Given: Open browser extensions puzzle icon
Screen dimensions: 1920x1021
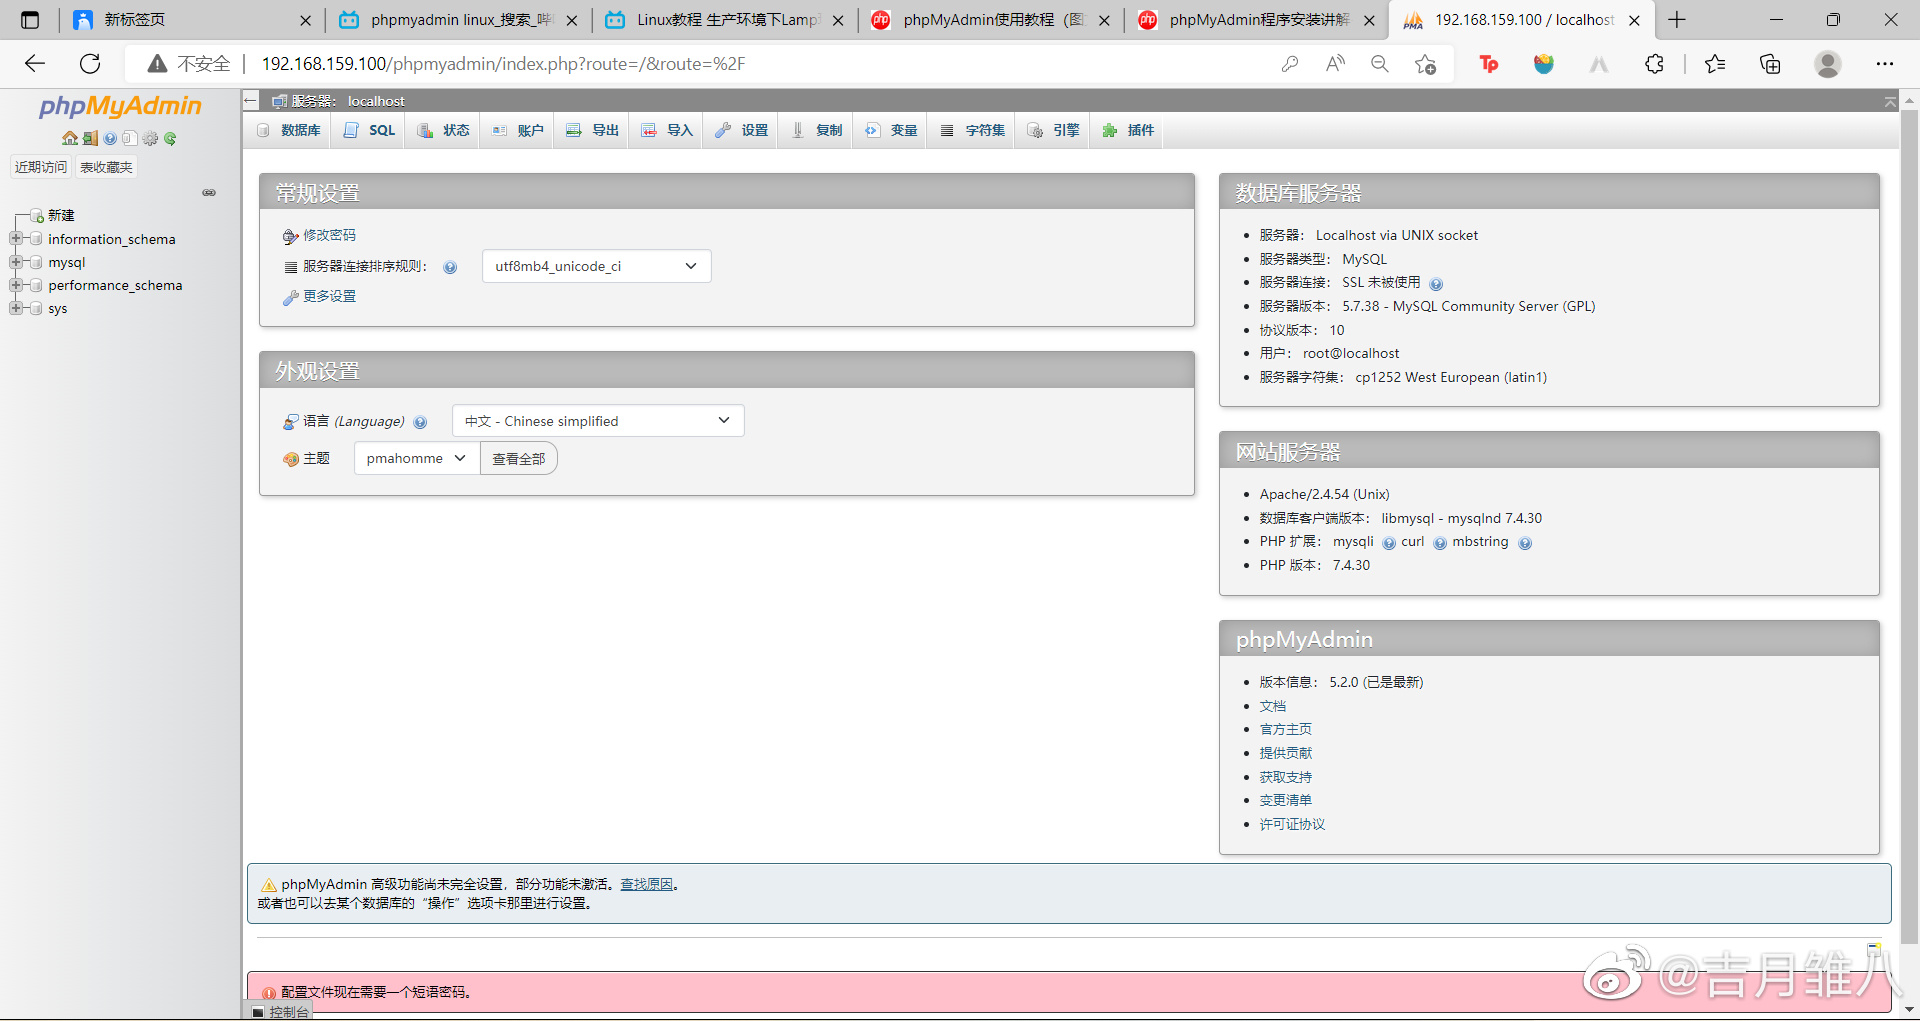Looking at the screenshot, I should (x=1654, y=64).
